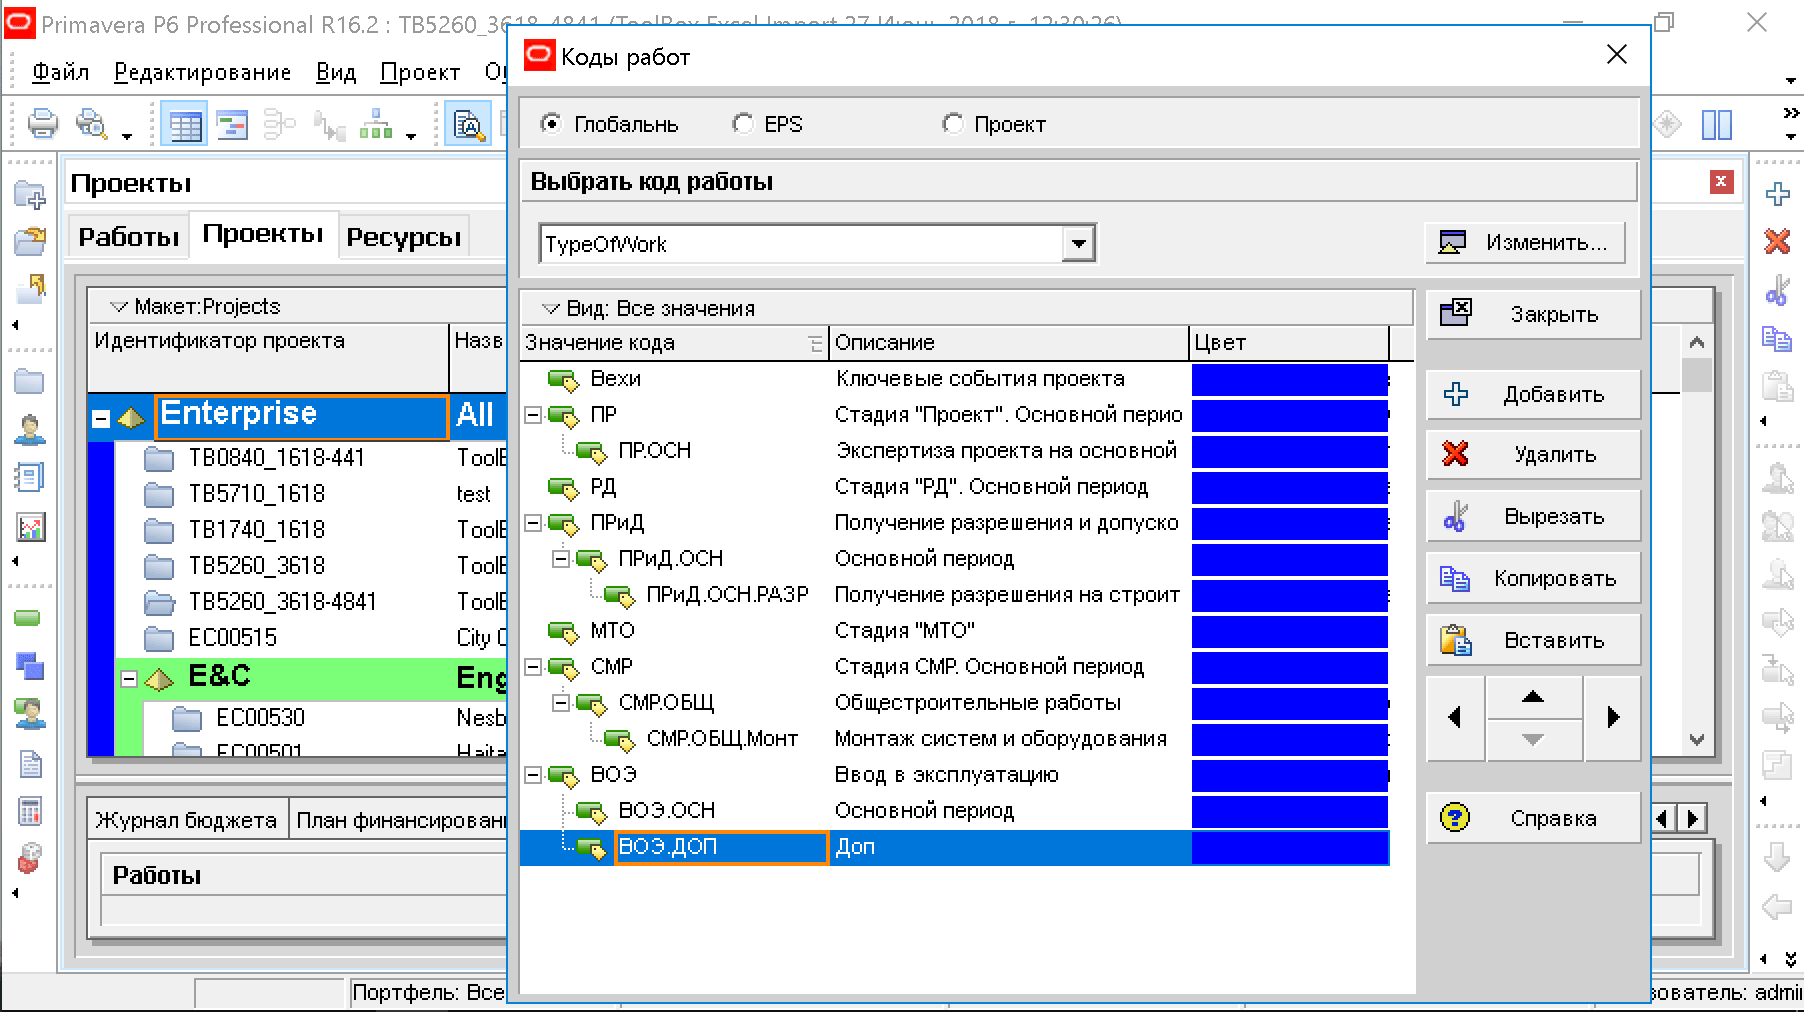Click the columns layout icon on the right of the toolbar
Screen dimensions: 1804x1012
pos(1716,124)
